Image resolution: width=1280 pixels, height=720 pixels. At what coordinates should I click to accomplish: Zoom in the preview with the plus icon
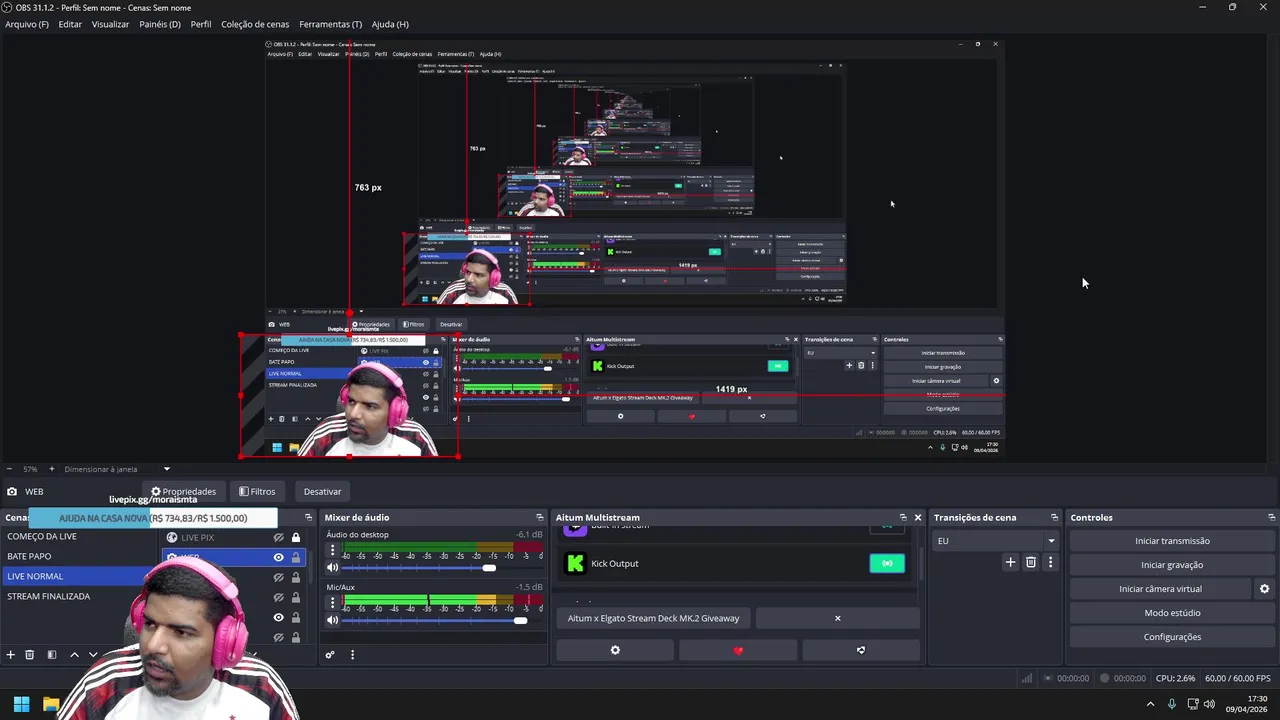click(52, 469)
